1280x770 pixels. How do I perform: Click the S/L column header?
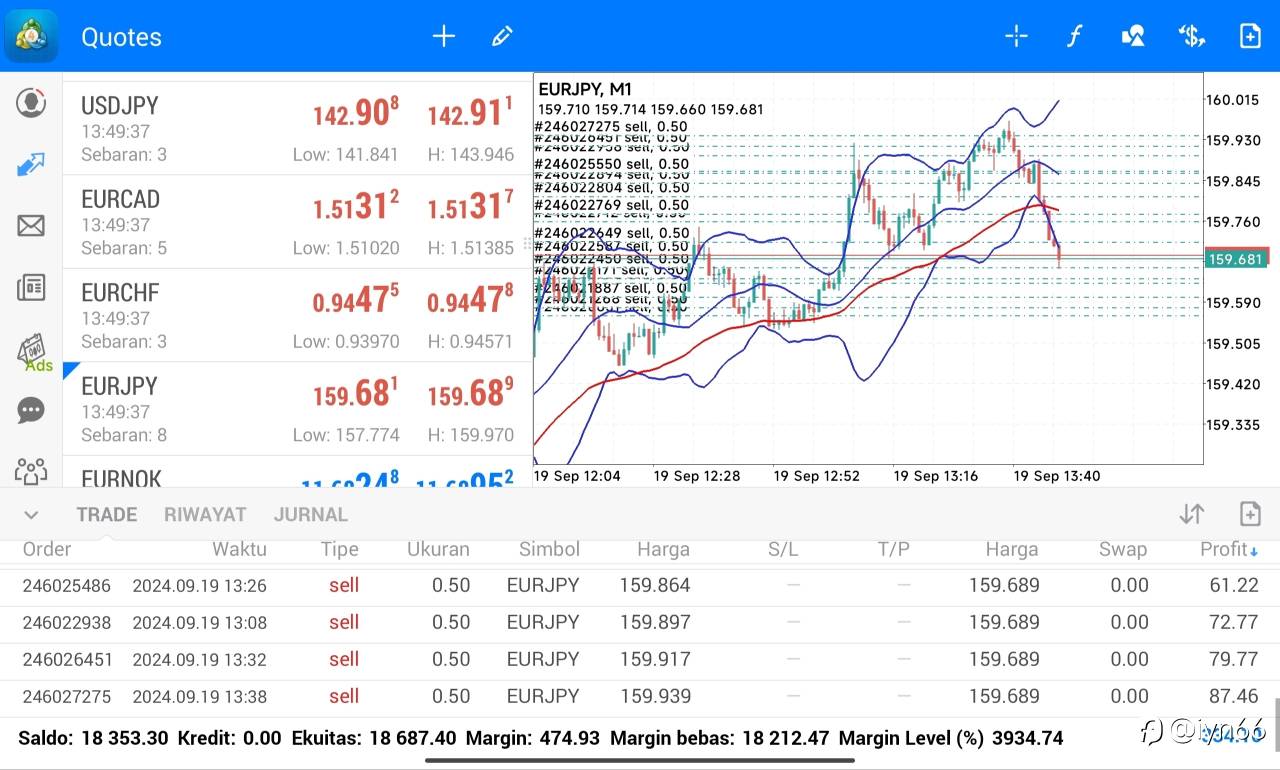click(783, 549)
